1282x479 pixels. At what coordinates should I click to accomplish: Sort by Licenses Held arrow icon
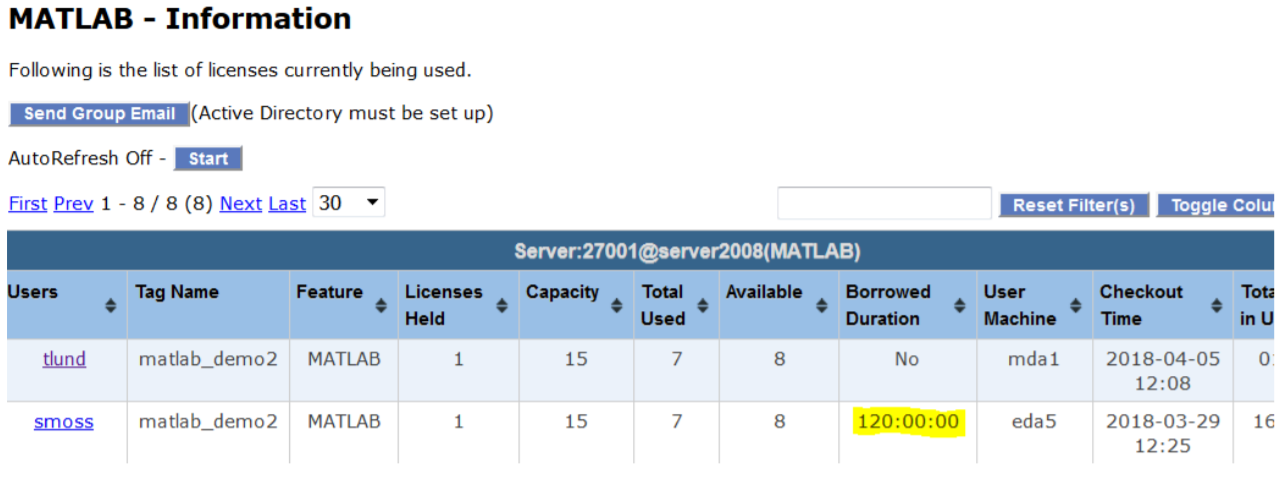pos(502,306)
